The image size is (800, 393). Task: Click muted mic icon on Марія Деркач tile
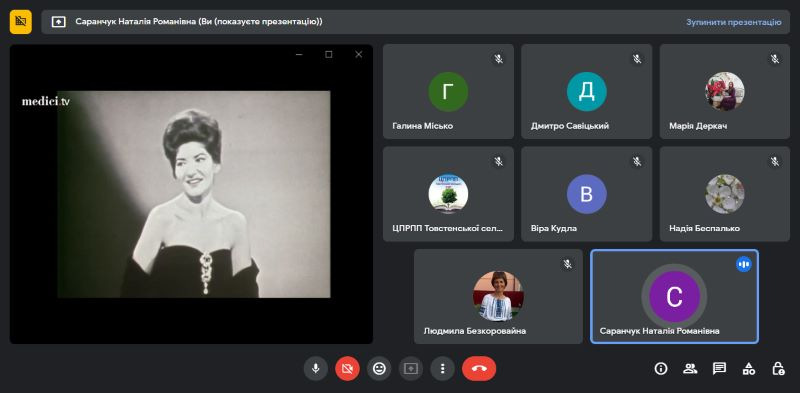(775, 59)
